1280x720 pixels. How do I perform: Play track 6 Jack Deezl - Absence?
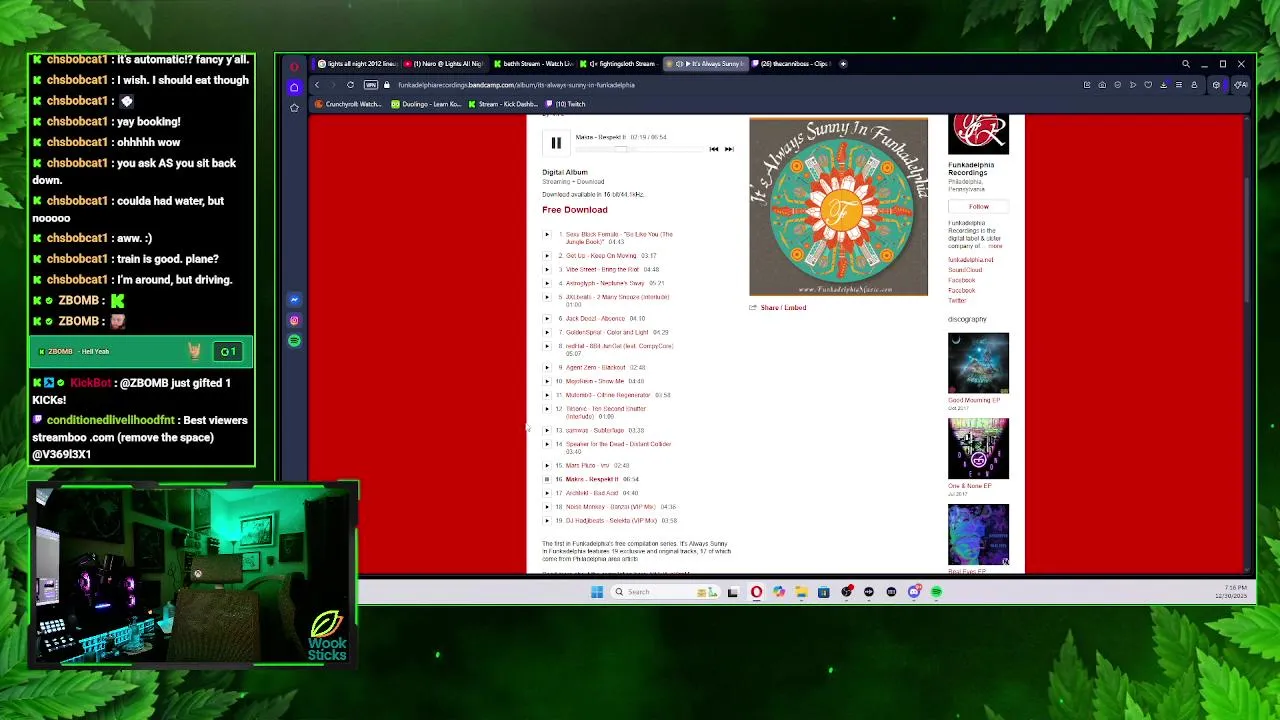(x=547, y=319)
